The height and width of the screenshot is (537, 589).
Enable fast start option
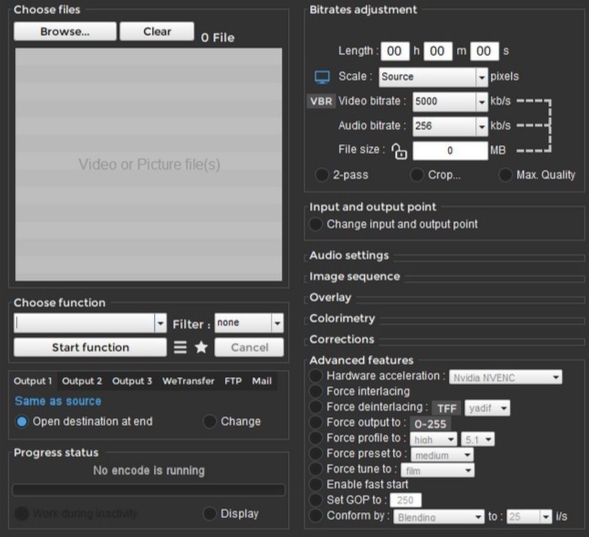315,484
